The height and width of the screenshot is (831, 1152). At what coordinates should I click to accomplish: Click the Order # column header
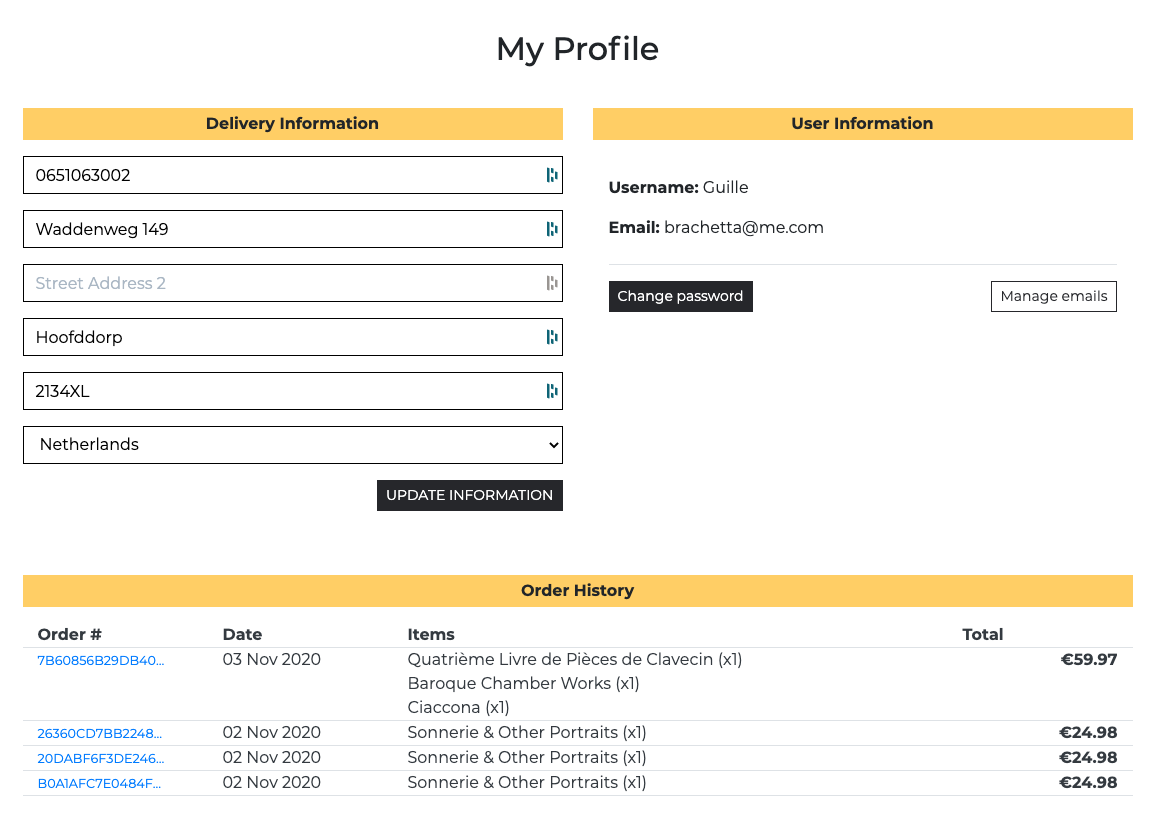(x=70, y=634)
